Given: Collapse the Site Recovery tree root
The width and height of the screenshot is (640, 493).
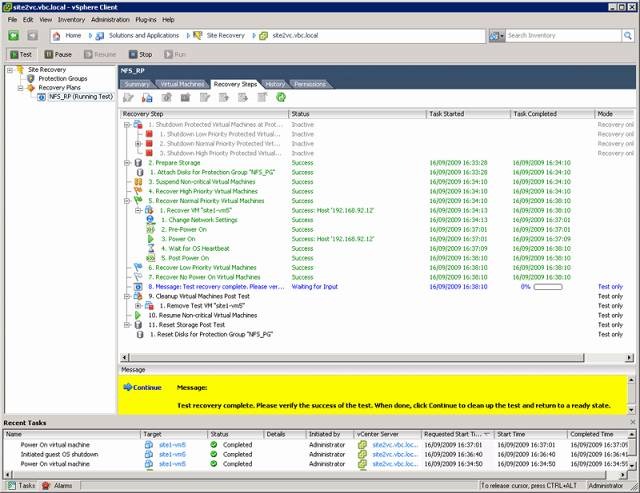Looking at the screenshot, I should click(10, 70).
